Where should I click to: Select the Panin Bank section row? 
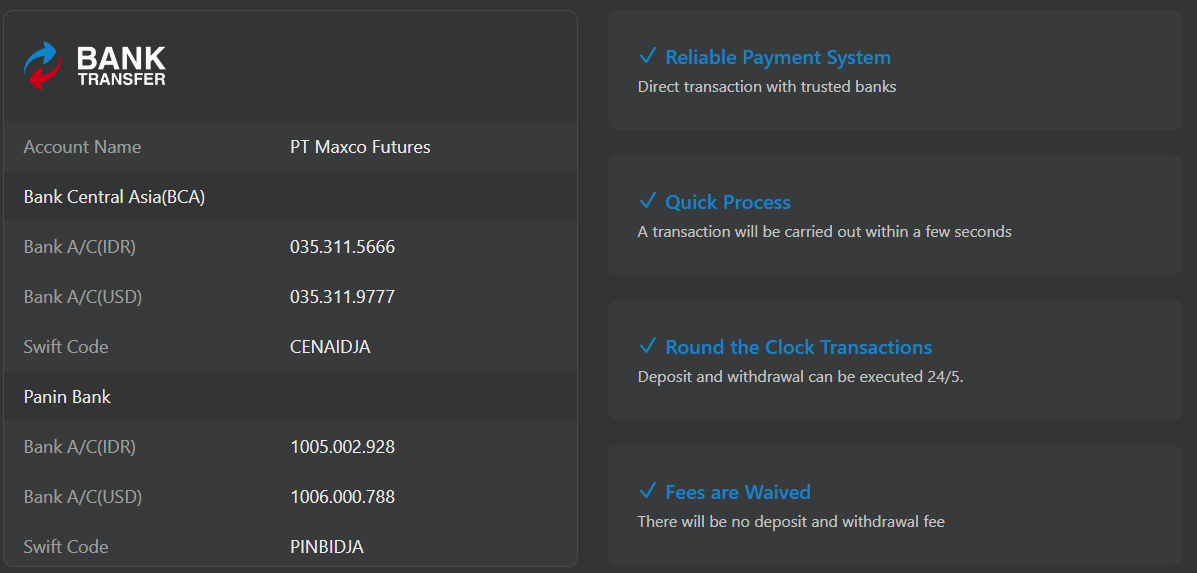click(x=290, y=397)
